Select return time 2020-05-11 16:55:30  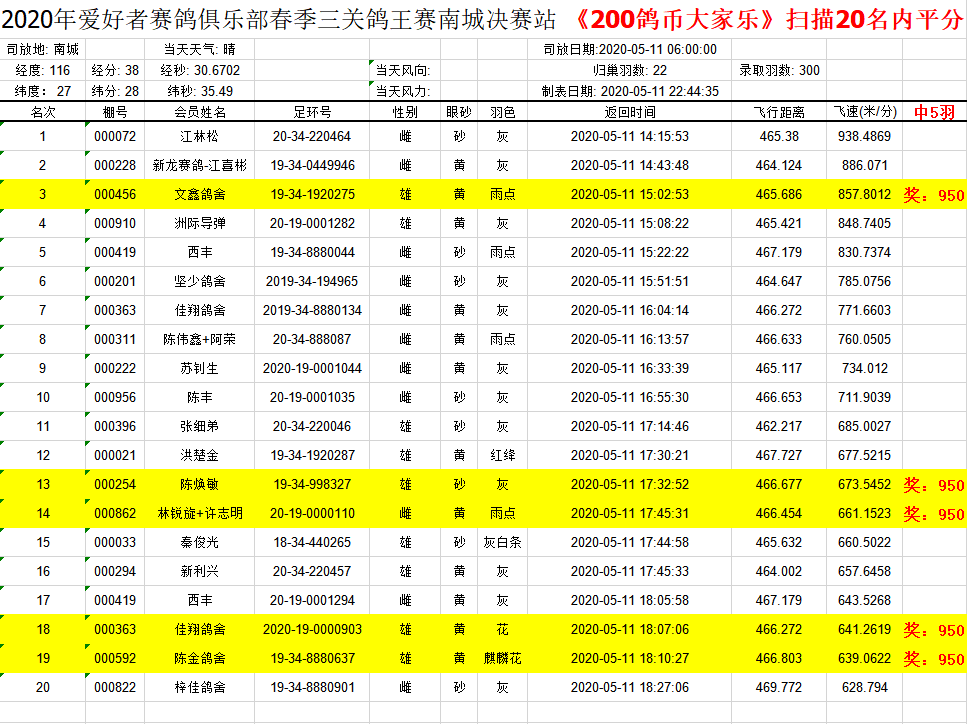[x=630, y=397]
